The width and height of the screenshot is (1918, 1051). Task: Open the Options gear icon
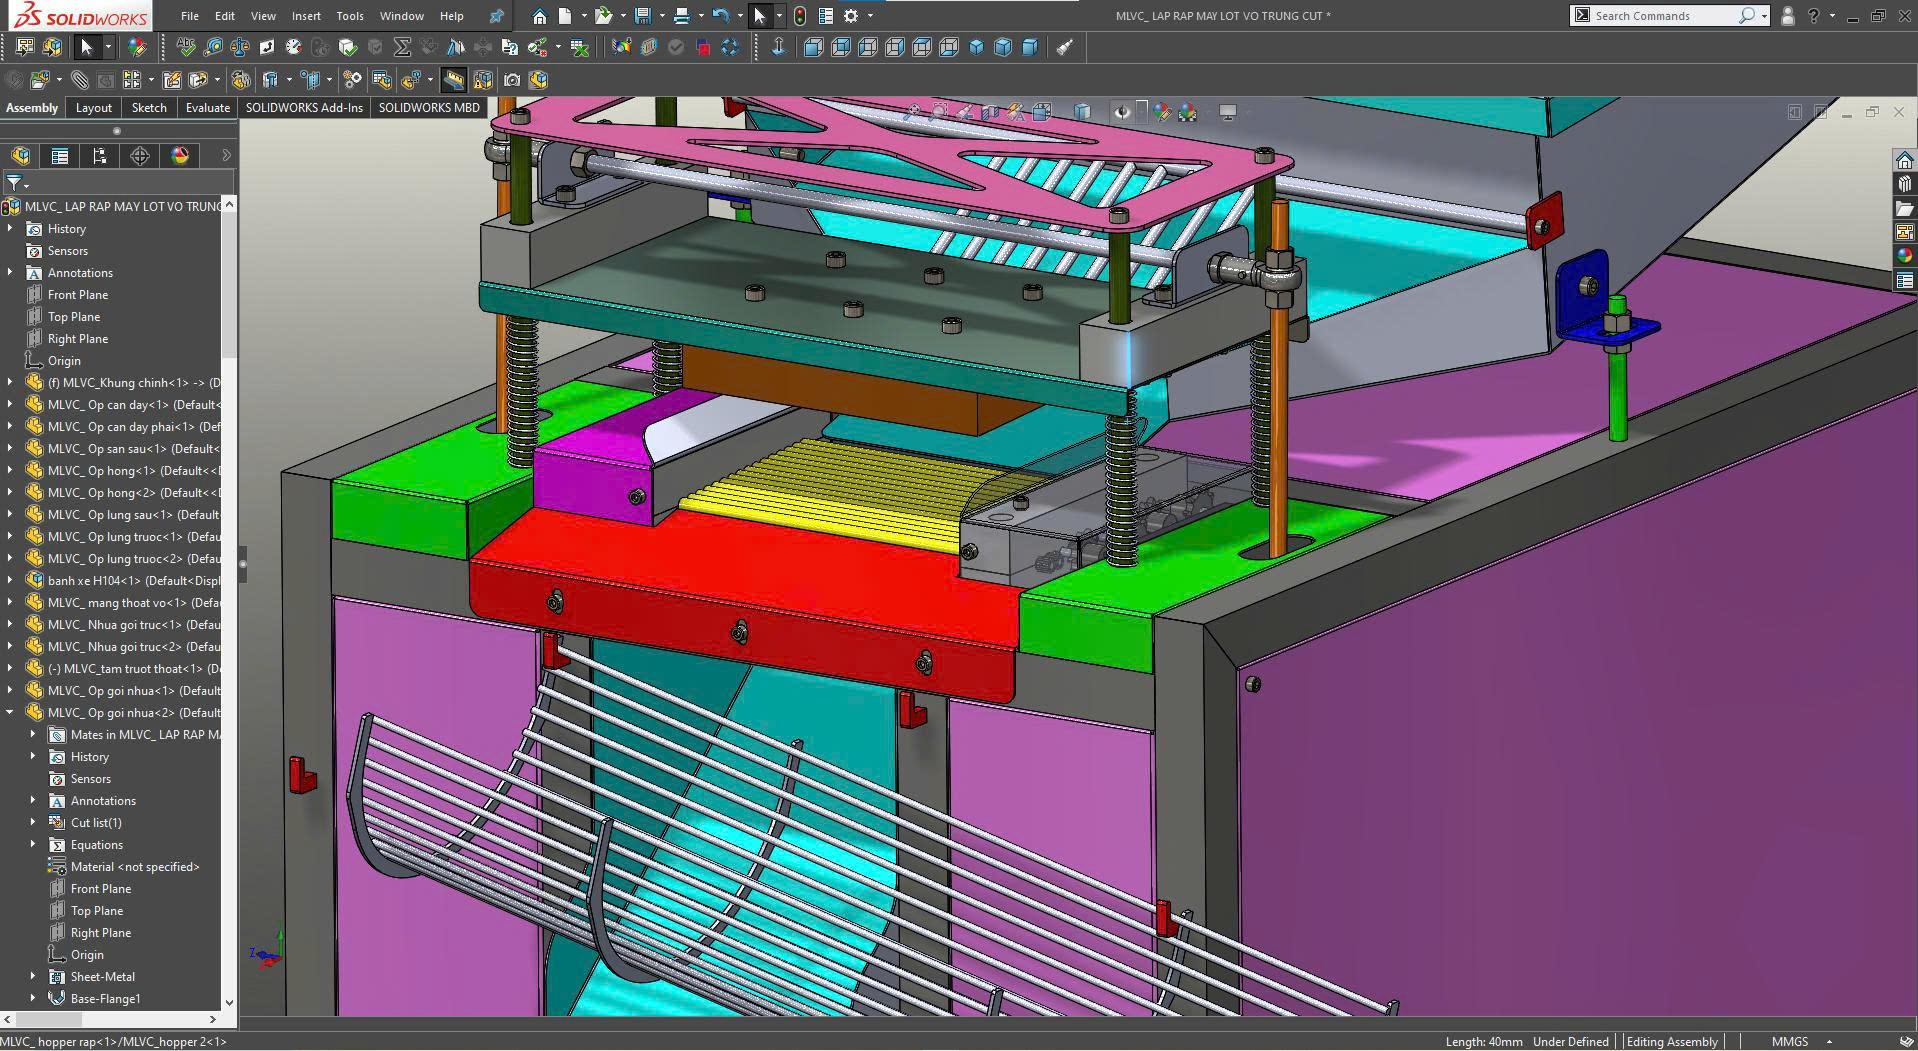click(851, 16)
